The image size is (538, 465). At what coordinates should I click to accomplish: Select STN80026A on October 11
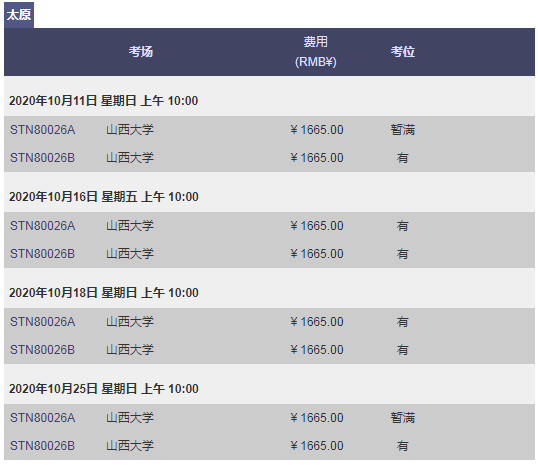43,130
